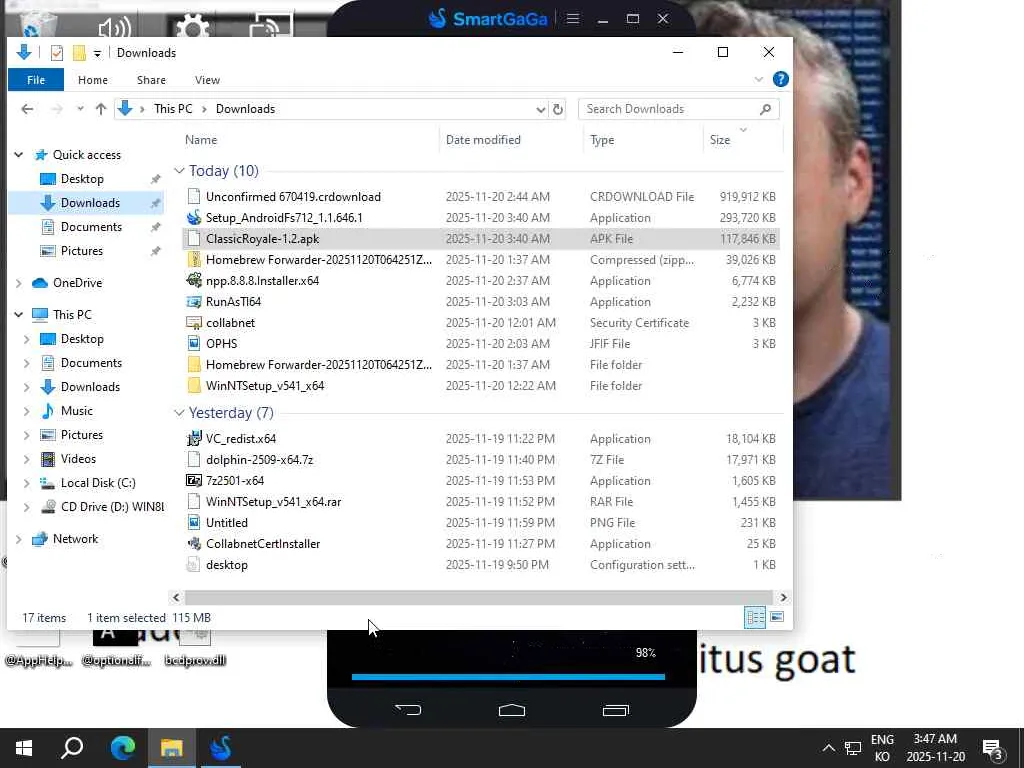Expand the ribbon with the chevron

click(758, 80)
